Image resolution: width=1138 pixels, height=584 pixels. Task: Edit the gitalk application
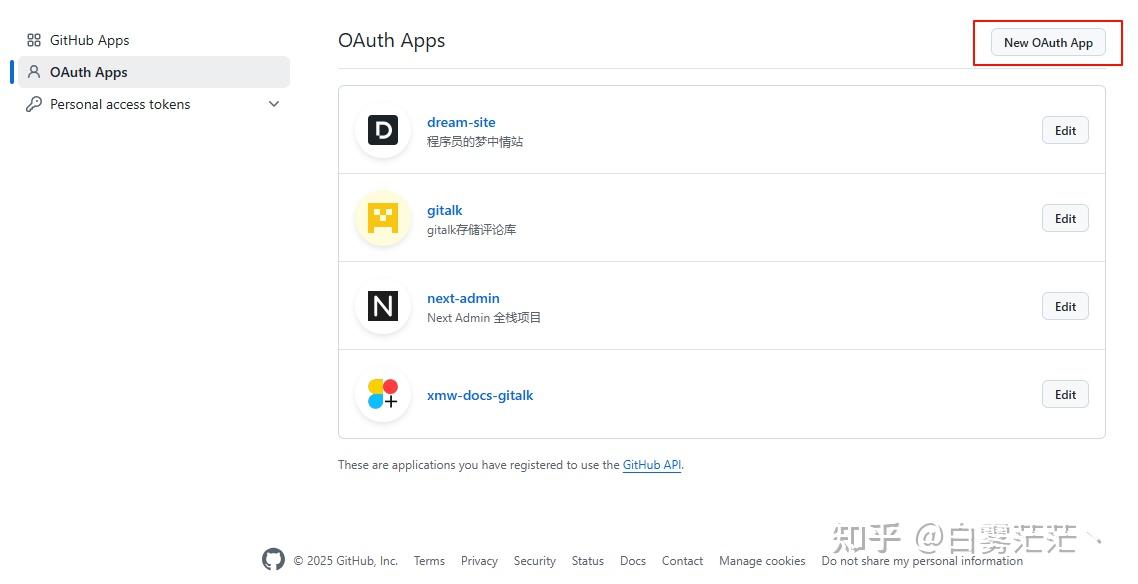1064,218
